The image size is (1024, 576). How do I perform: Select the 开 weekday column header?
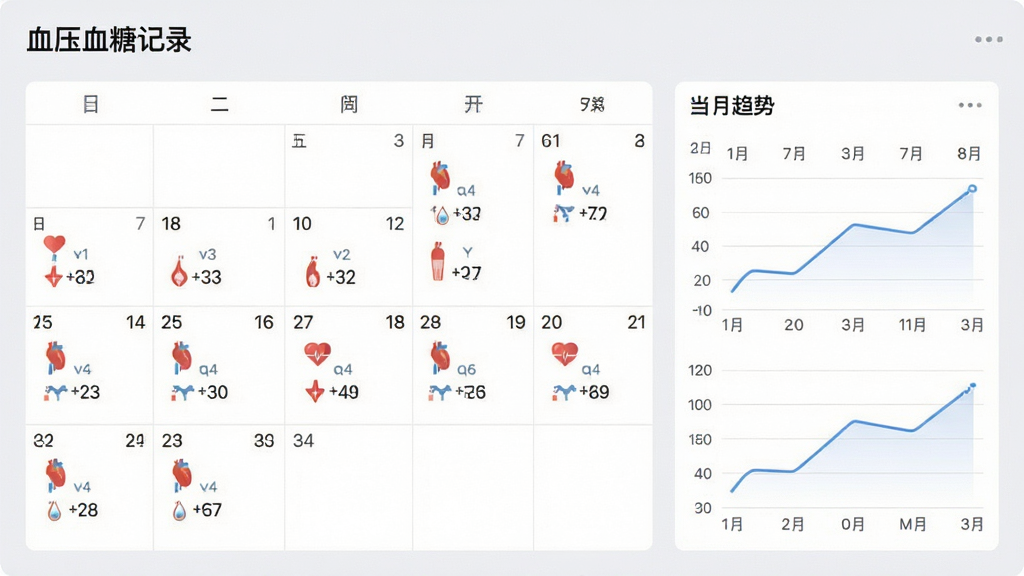point(473,104)
